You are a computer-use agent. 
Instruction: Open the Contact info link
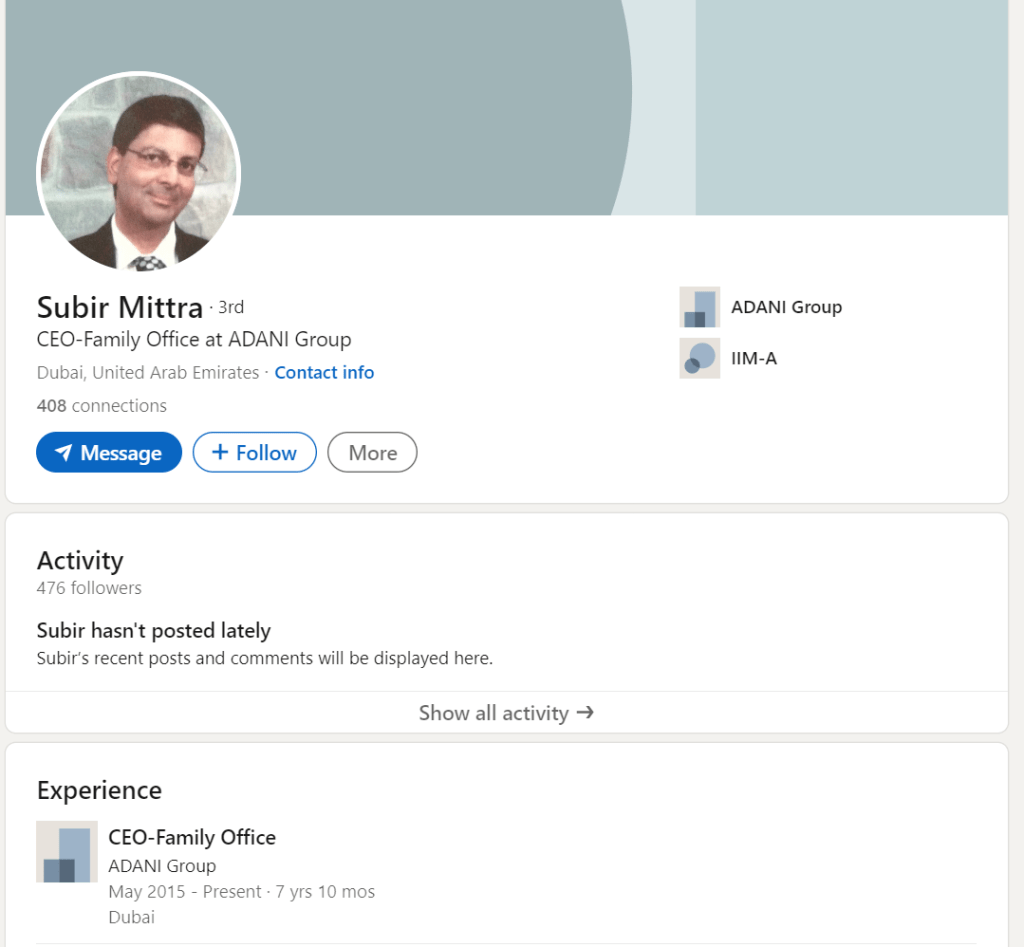[324, 373]
